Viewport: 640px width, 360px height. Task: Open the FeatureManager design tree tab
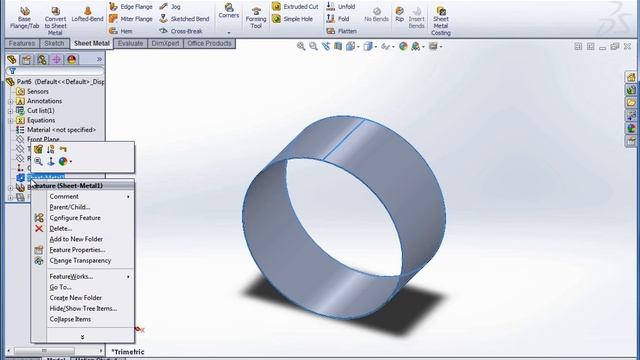12,60
